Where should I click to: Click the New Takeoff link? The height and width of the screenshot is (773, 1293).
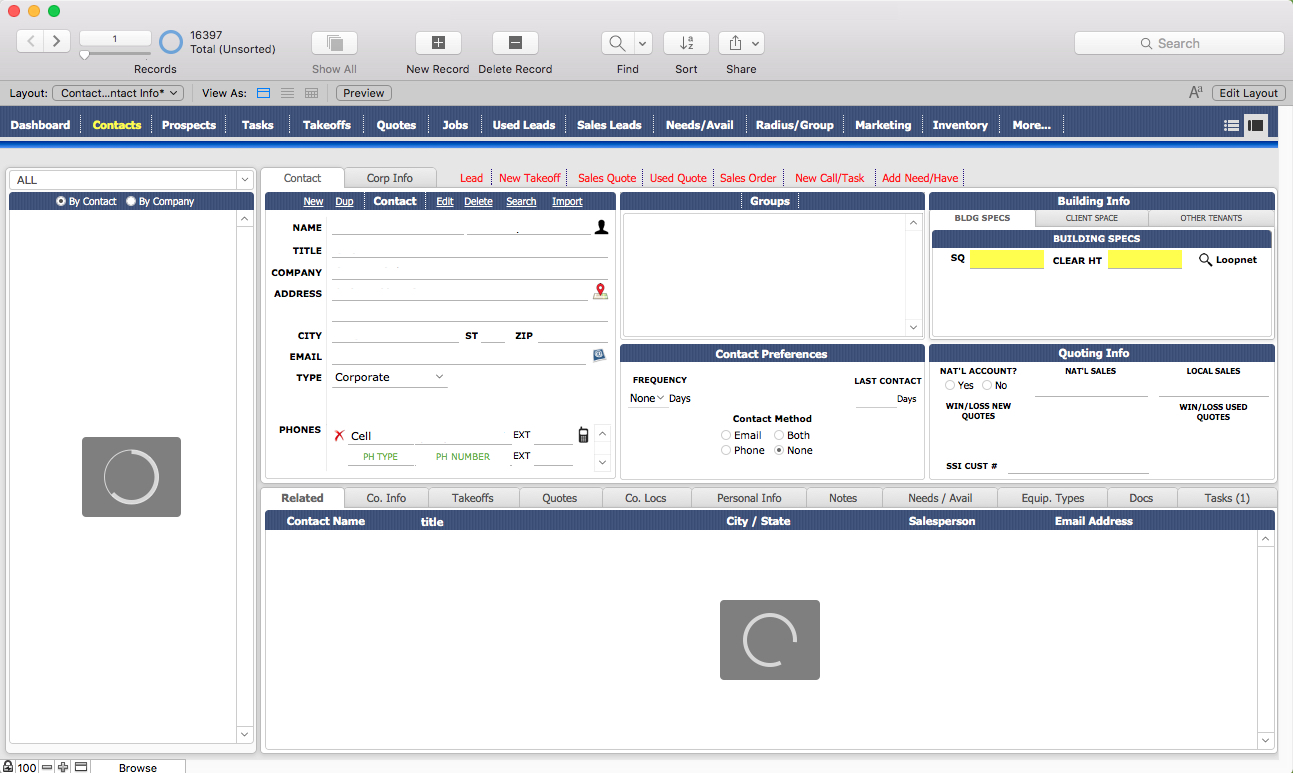tap(530, 177)
